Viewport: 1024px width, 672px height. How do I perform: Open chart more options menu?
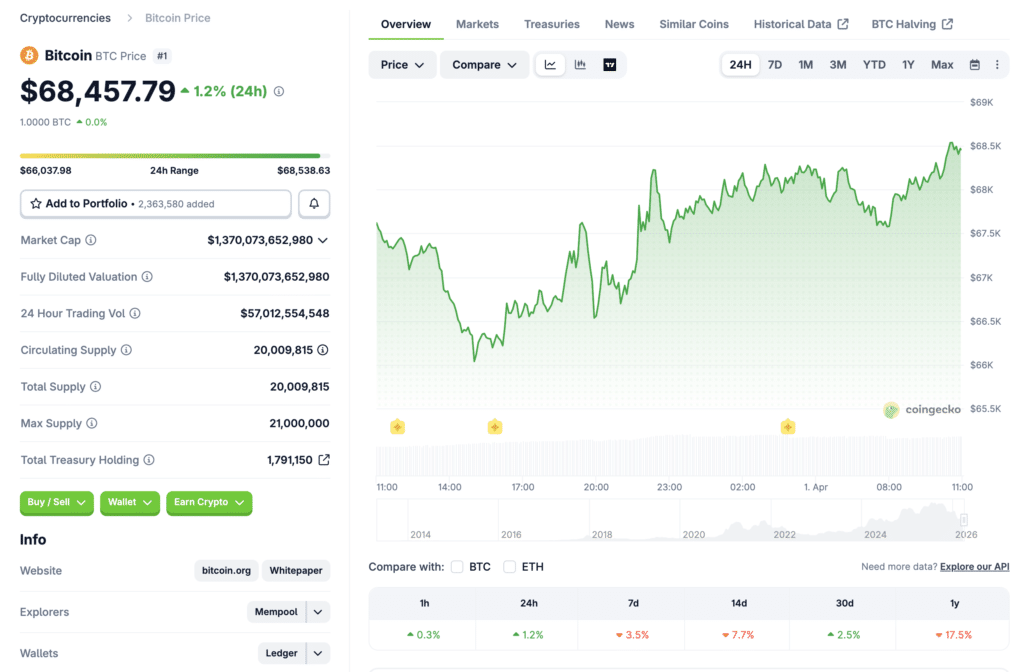click(x=997, y=65)
